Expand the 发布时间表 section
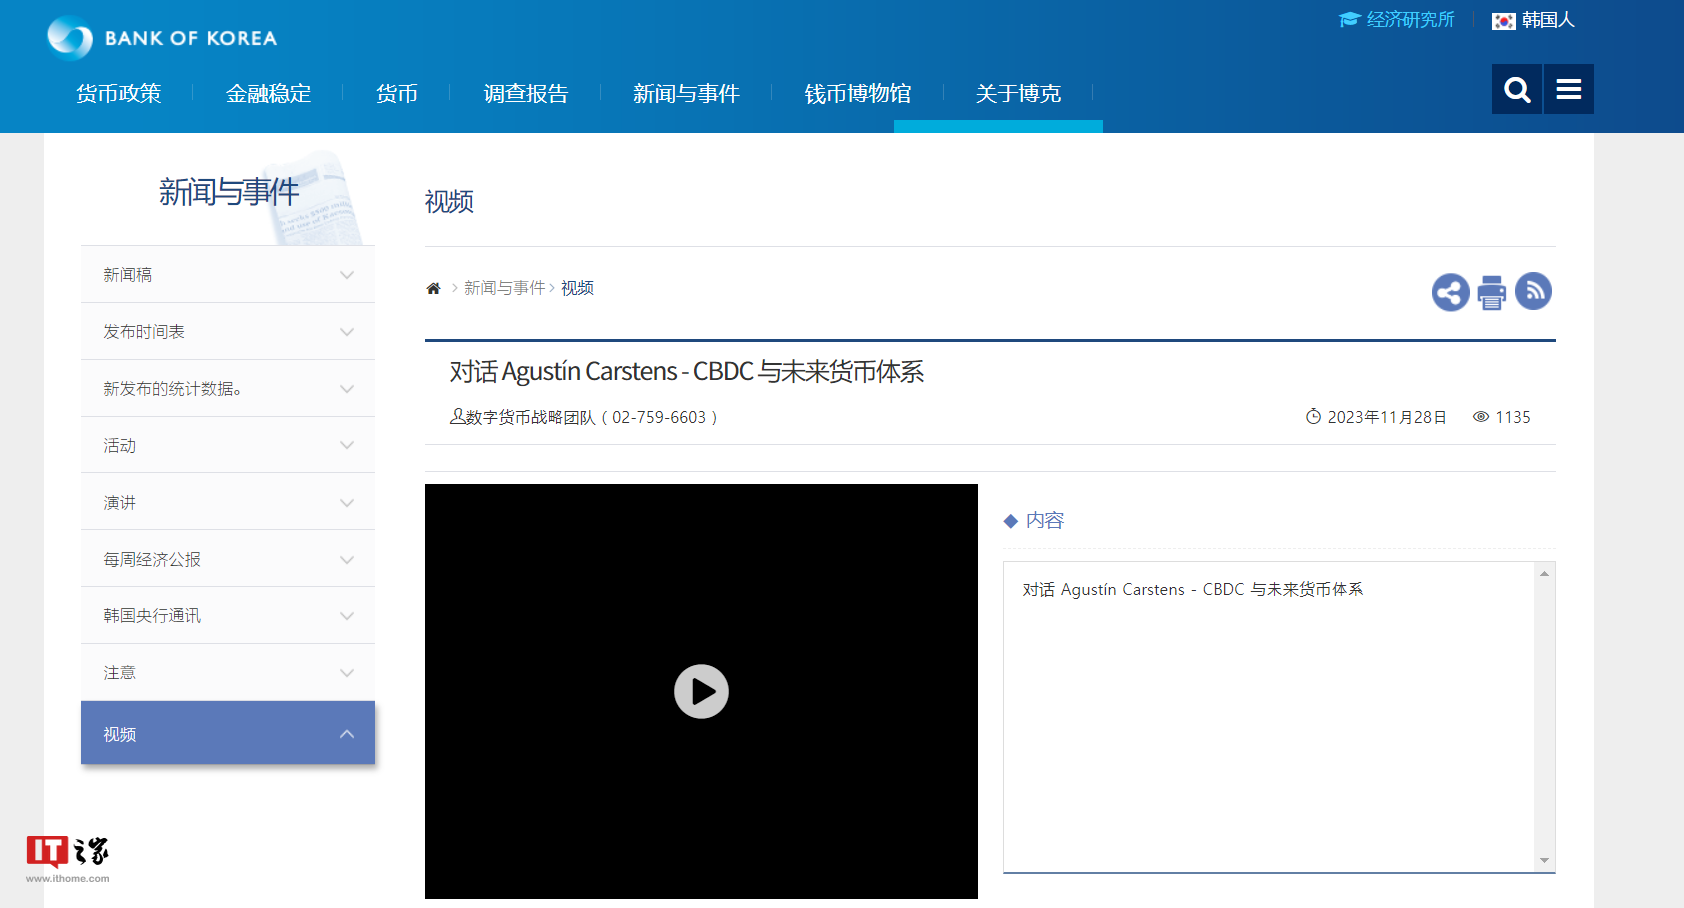Screen dimensions: 1684x908 pyautogui.click(x=227, y=331)
